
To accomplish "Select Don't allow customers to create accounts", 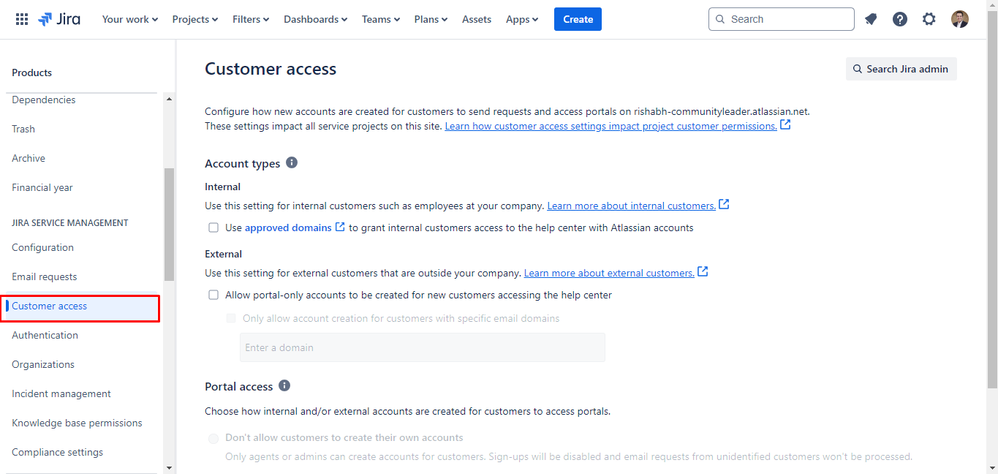I will (213, 438).
